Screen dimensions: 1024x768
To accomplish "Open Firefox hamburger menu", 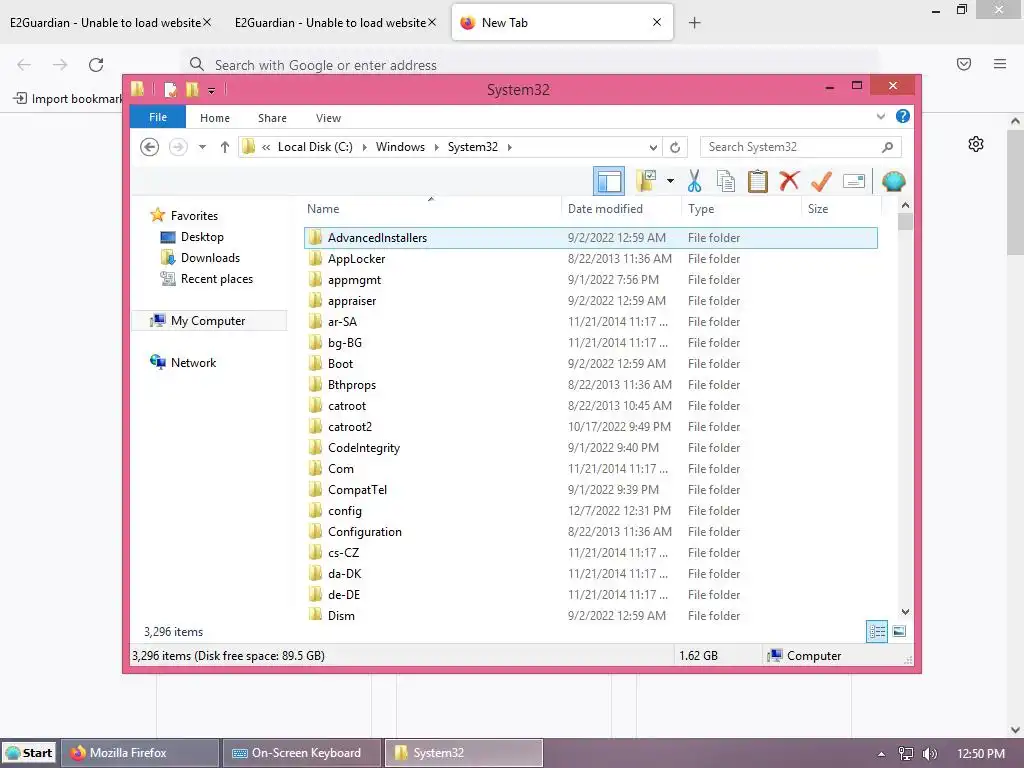I will coord(1000,64).
